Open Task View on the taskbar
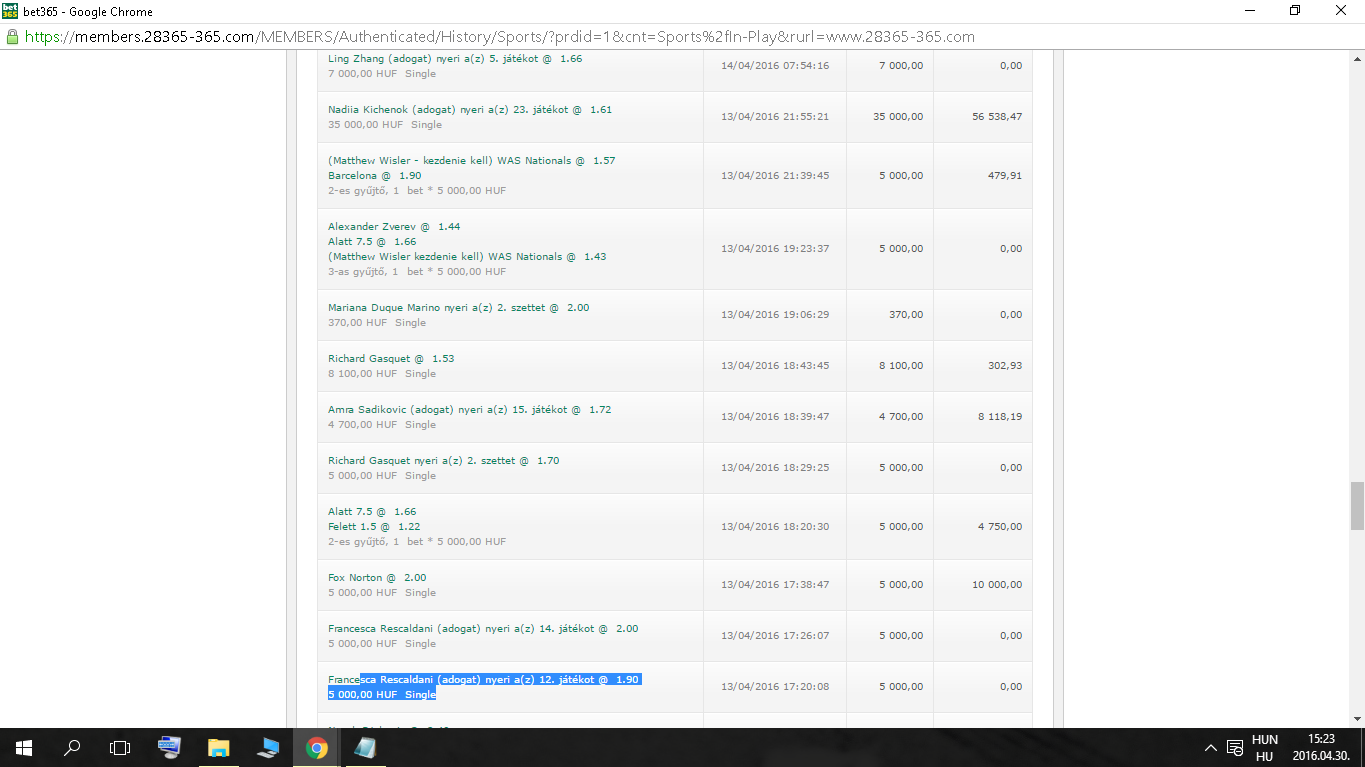The height and width of the screenshot is (767, 1365). pyautogui.click(x=120, y=747)
